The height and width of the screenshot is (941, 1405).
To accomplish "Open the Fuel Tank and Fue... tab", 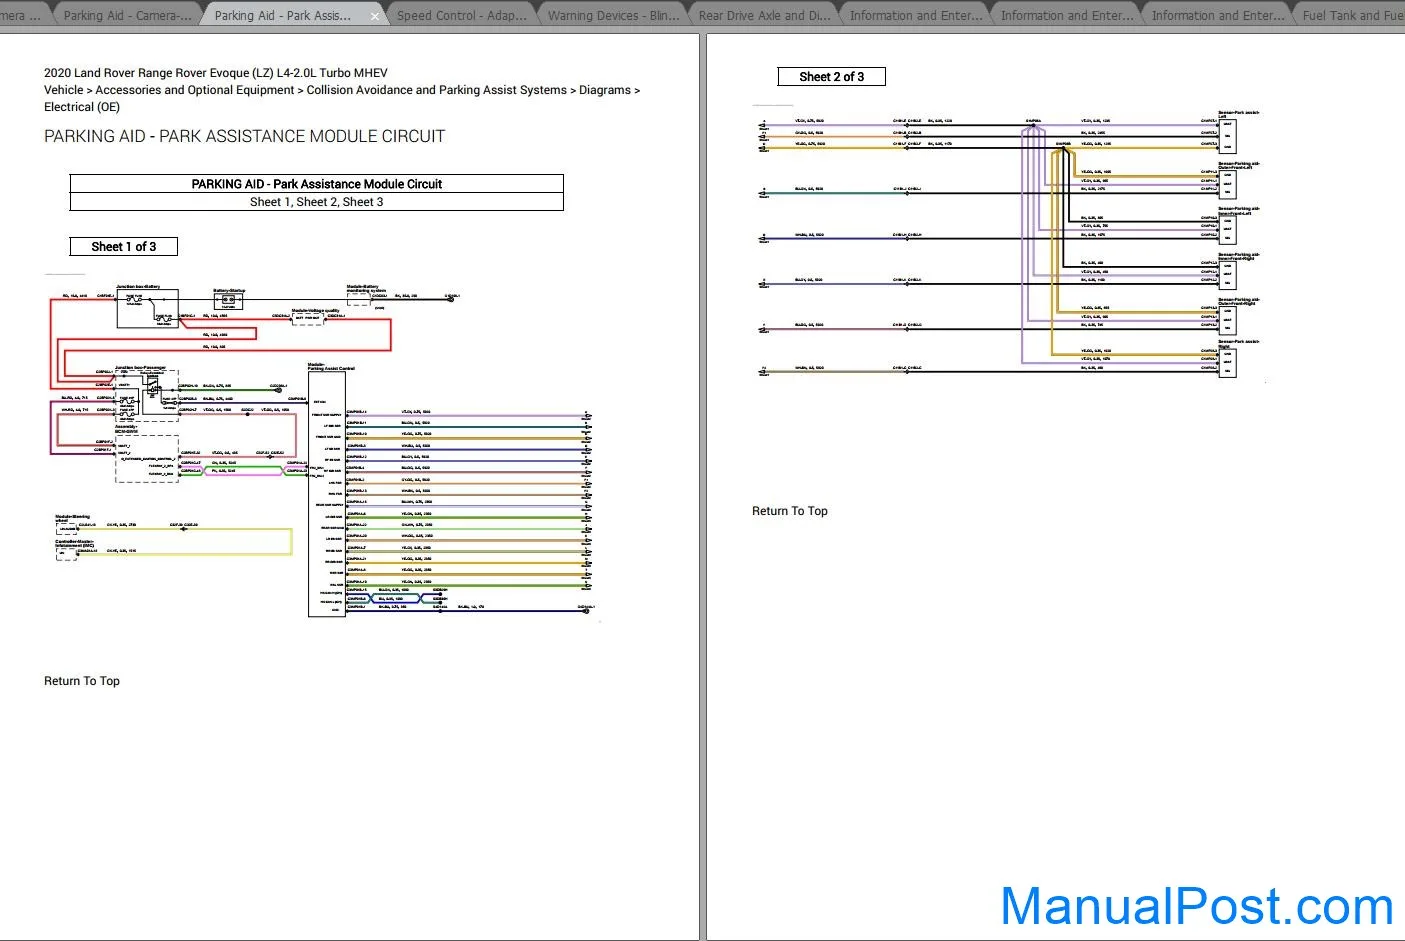I will [1352, 15].
